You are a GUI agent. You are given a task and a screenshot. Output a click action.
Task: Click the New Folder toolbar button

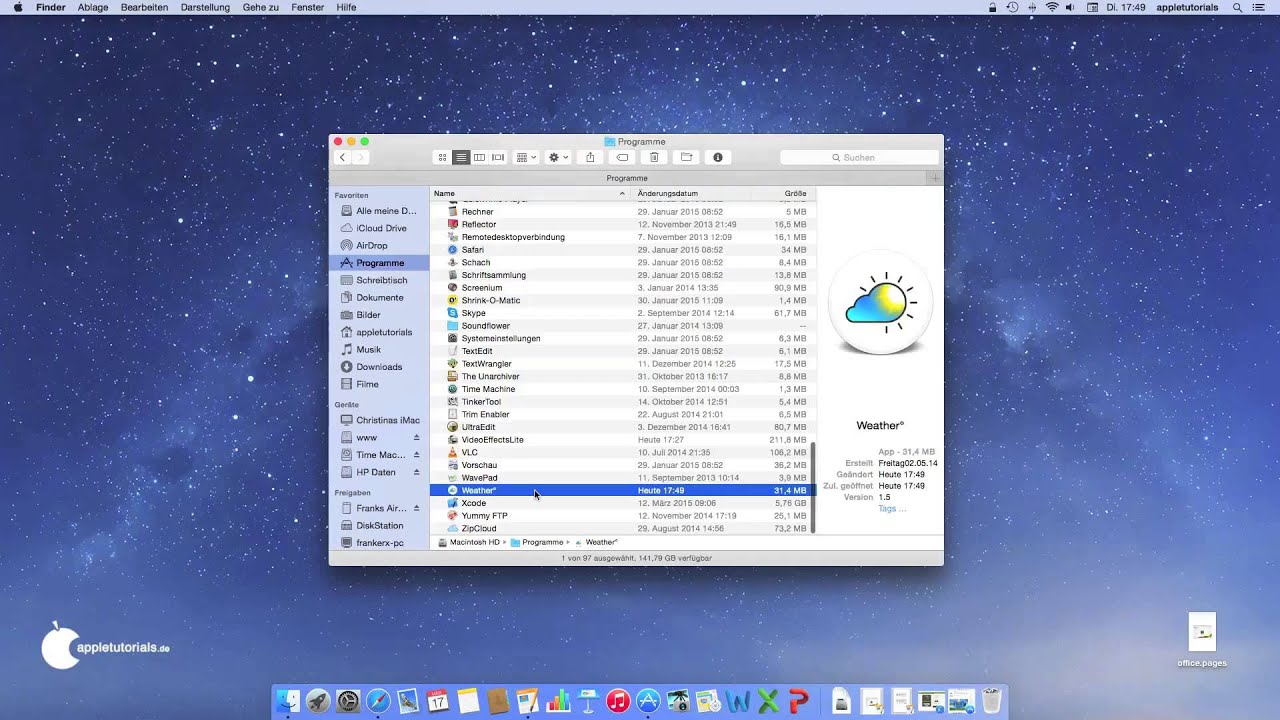(x=686, y=157)
